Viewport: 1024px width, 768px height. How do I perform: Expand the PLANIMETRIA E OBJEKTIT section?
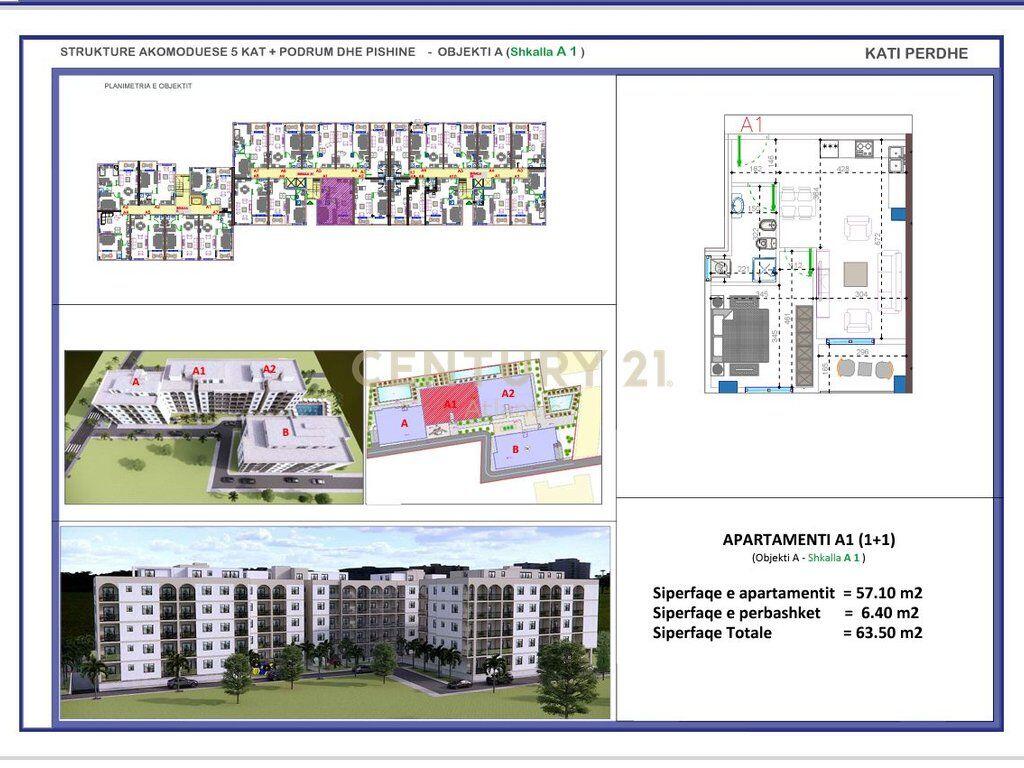[146, 88]
